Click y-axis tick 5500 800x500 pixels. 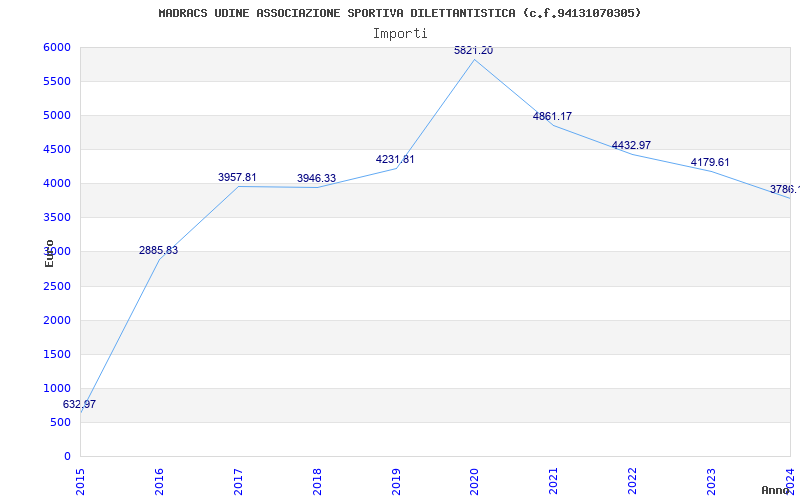click(57, 82)
